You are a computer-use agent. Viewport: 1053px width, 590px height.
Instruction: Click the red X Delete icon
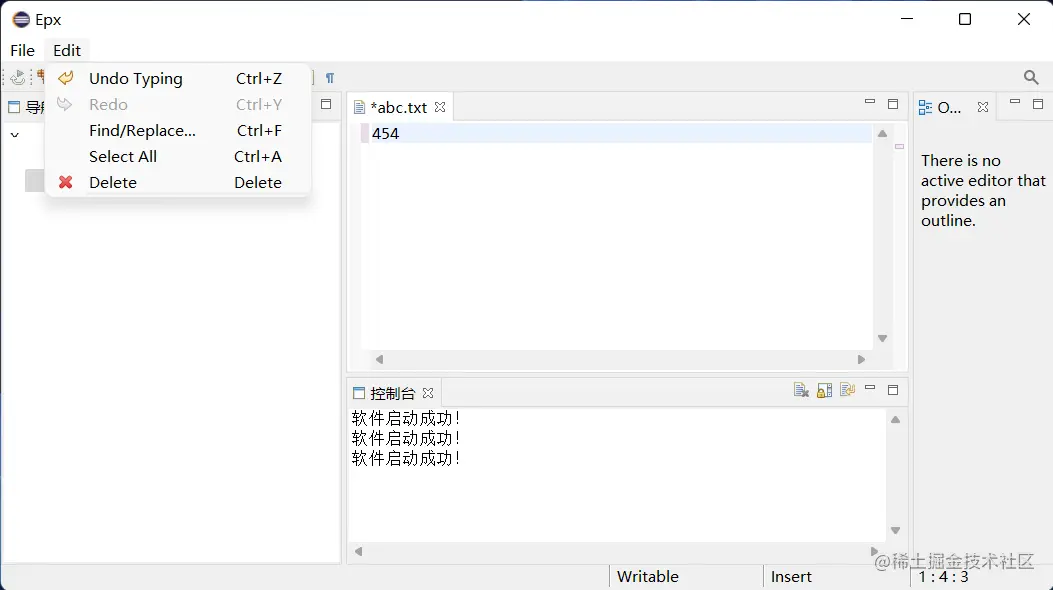(x=65, y=182)
